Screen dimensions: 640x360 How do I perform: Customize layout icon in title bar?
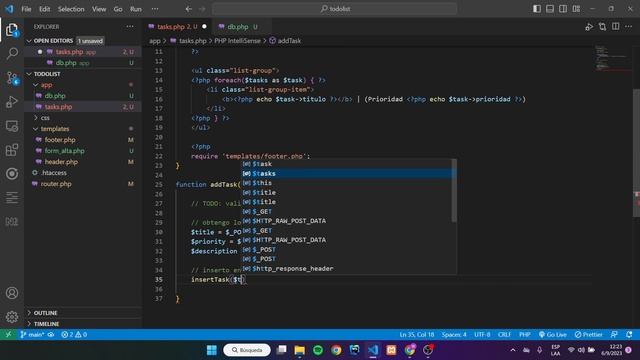tap(576, 9)
